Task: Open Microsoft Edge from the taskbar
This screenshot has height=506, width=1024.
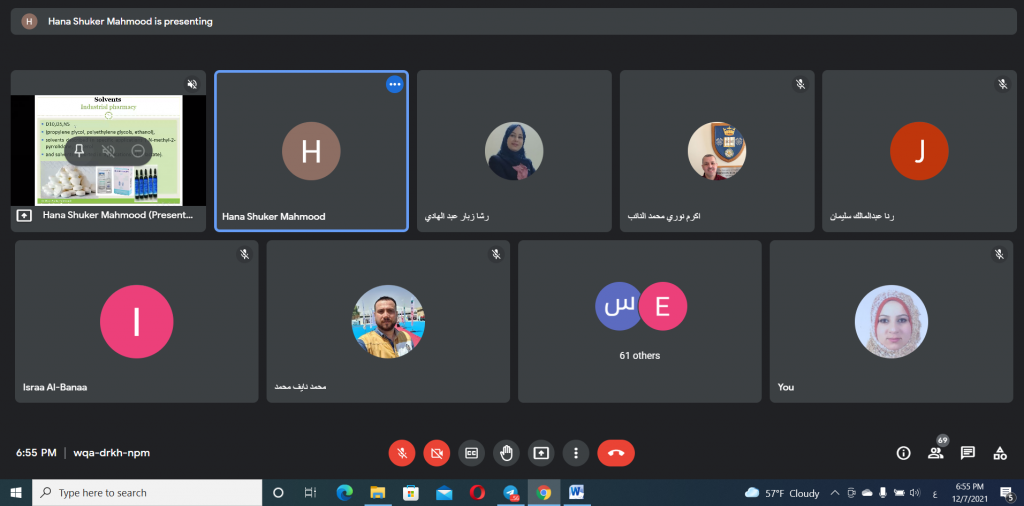Action: pyautogui.click(x=345, y=492)
